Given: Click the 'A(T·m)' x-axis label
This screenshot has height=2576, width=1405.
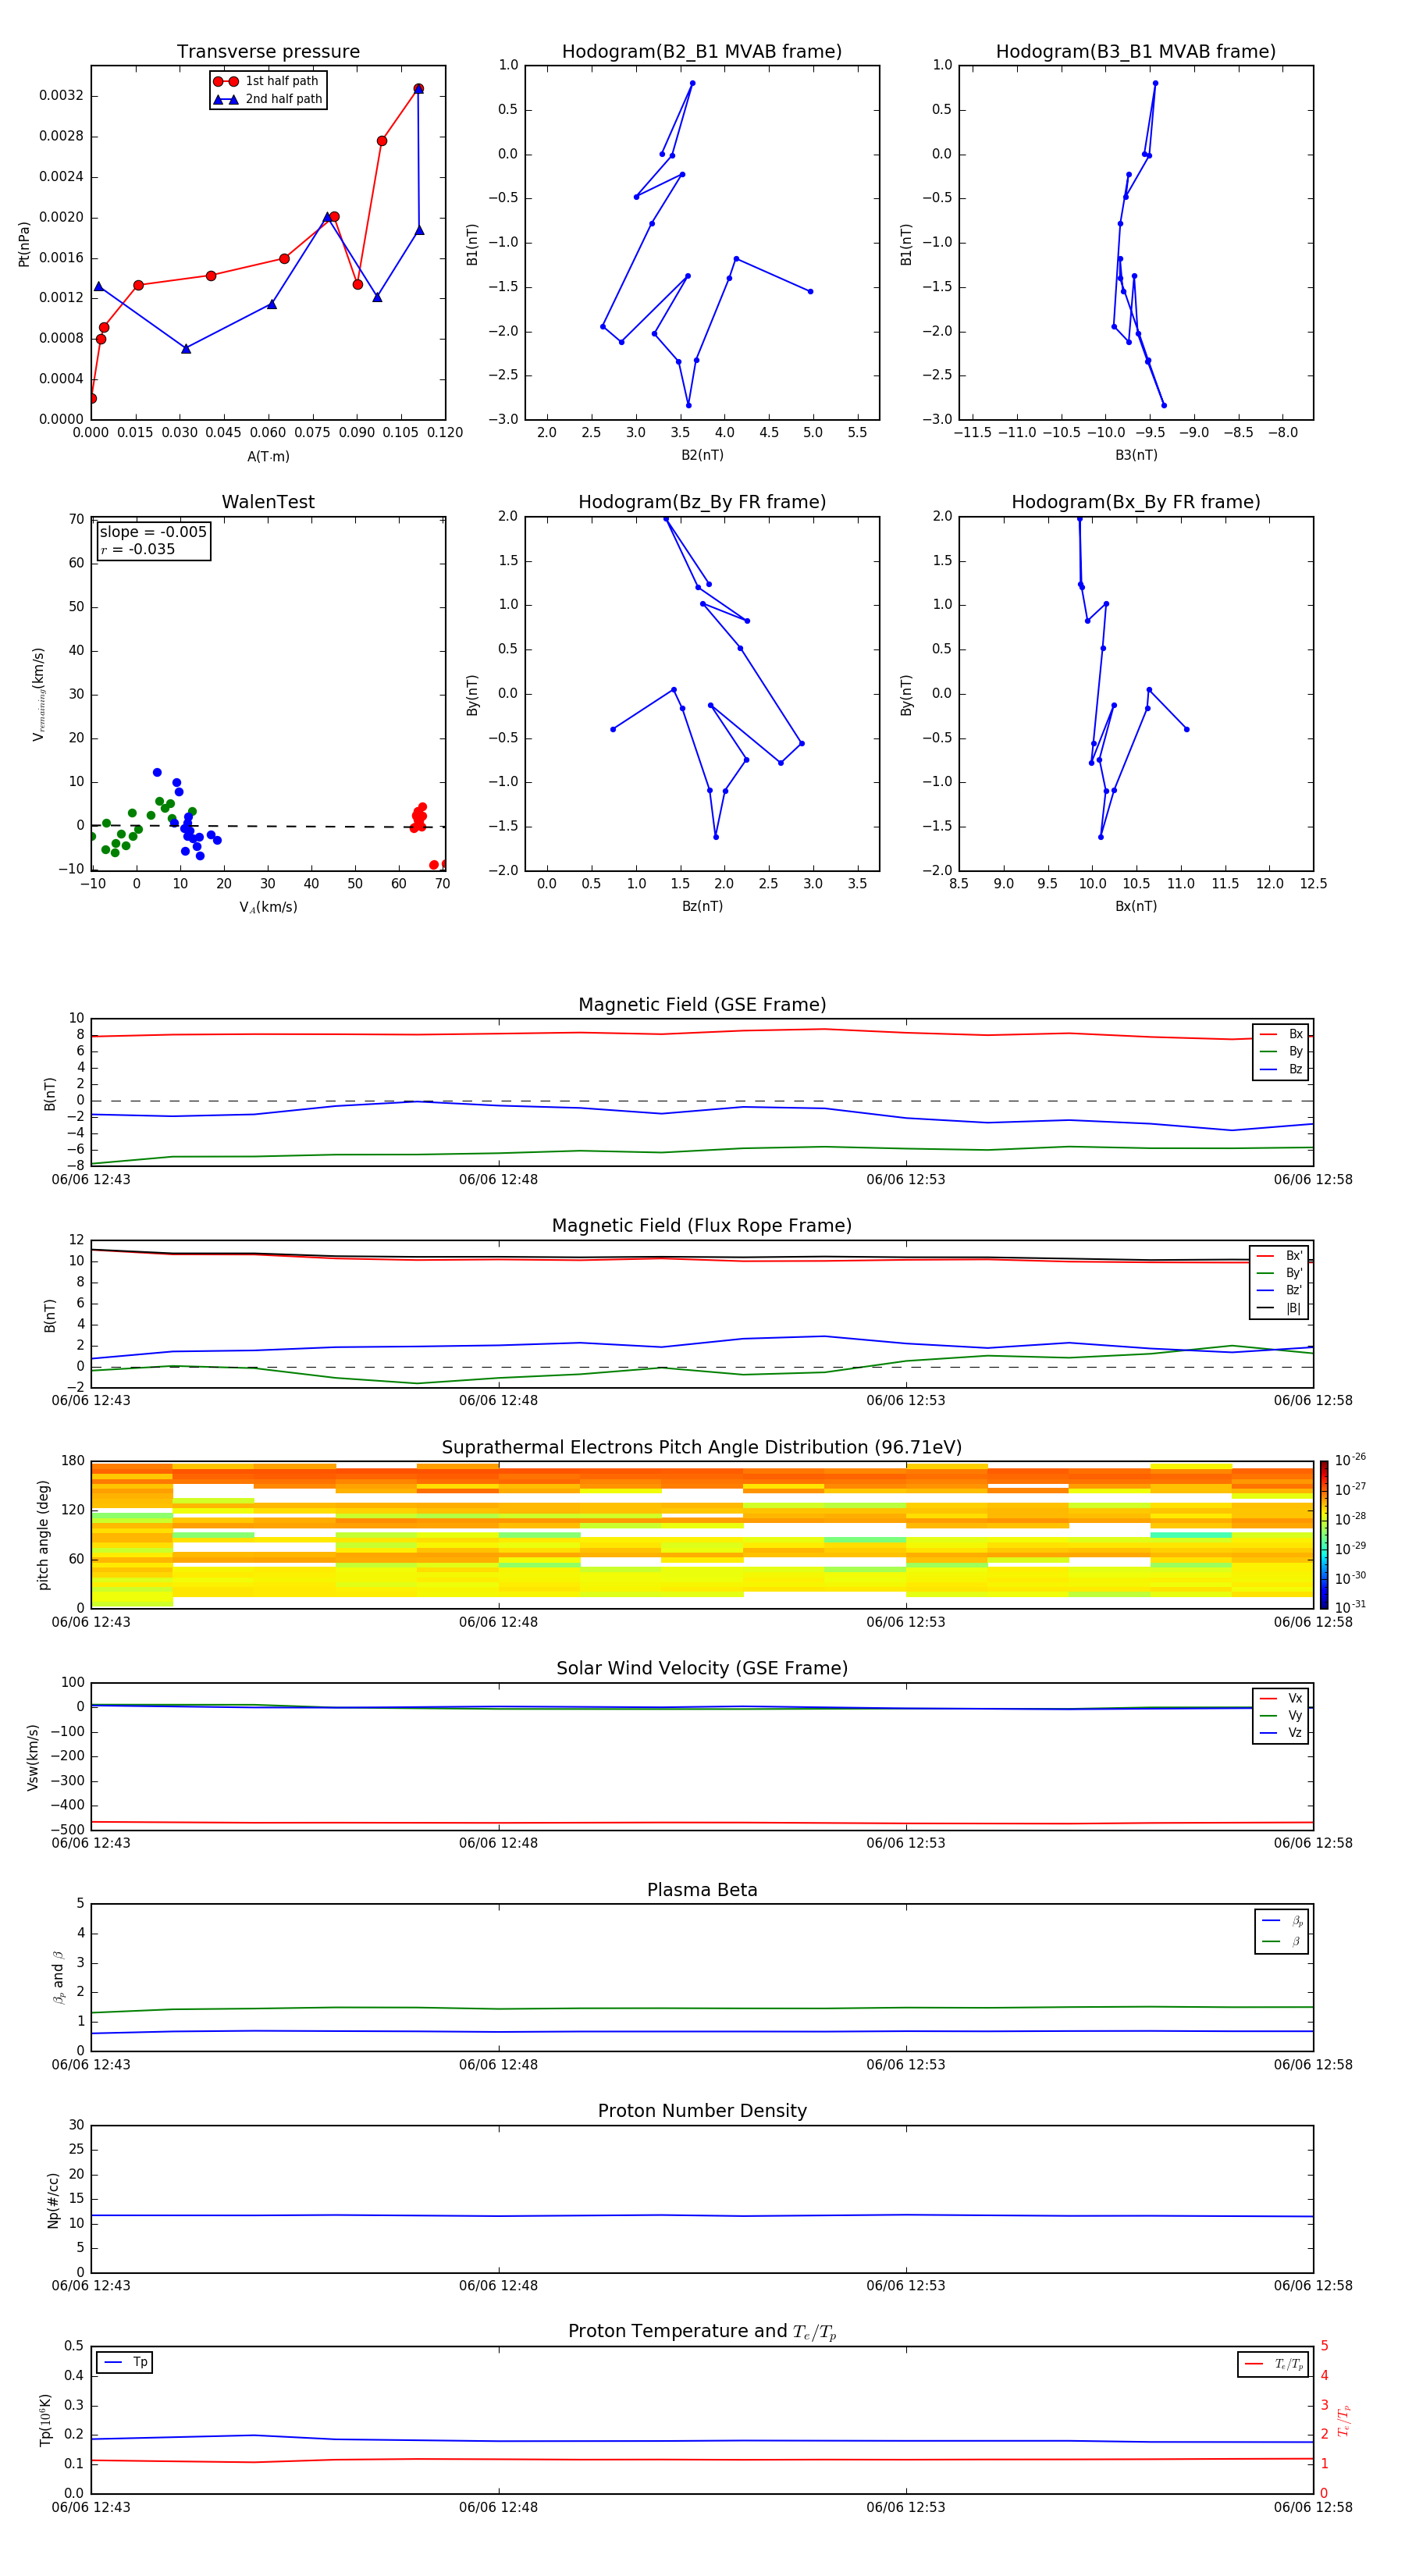Looking at the screenshot, I should pyautogui.click(x=268, y=457).
